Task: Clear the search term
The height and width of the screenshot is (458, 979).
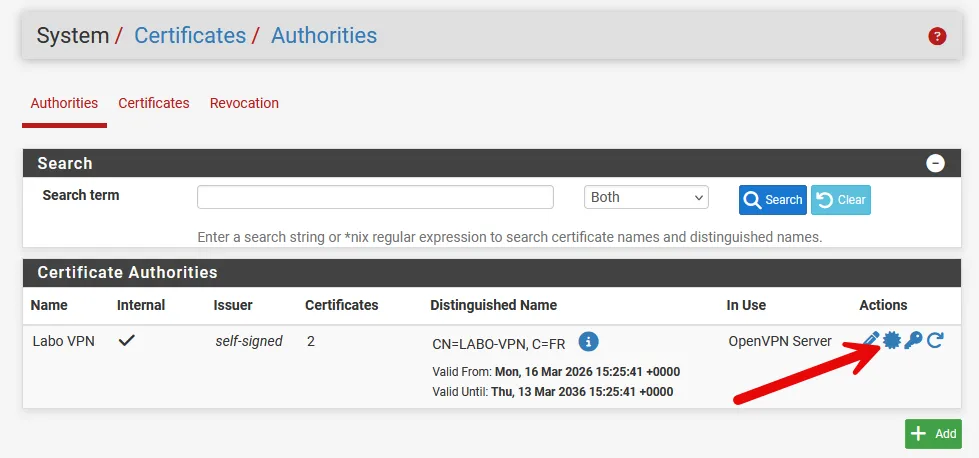Action: pyautogui.click(x=840, y=200)
